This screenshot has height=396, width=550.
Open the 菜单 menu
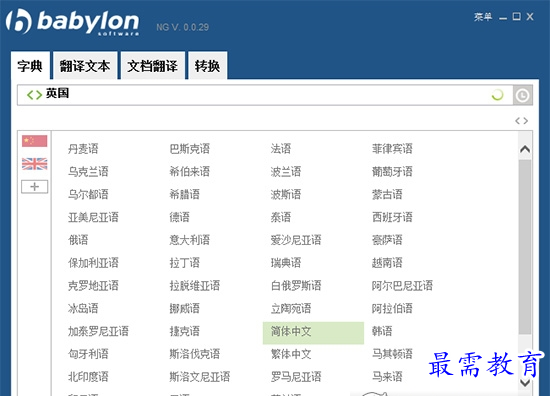click(483, 17)
